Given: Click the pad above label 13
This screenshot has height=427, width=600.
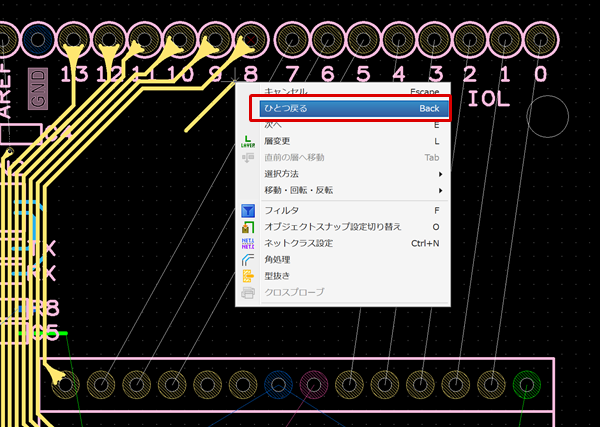Looking at the screenshot, I should 74,39.
